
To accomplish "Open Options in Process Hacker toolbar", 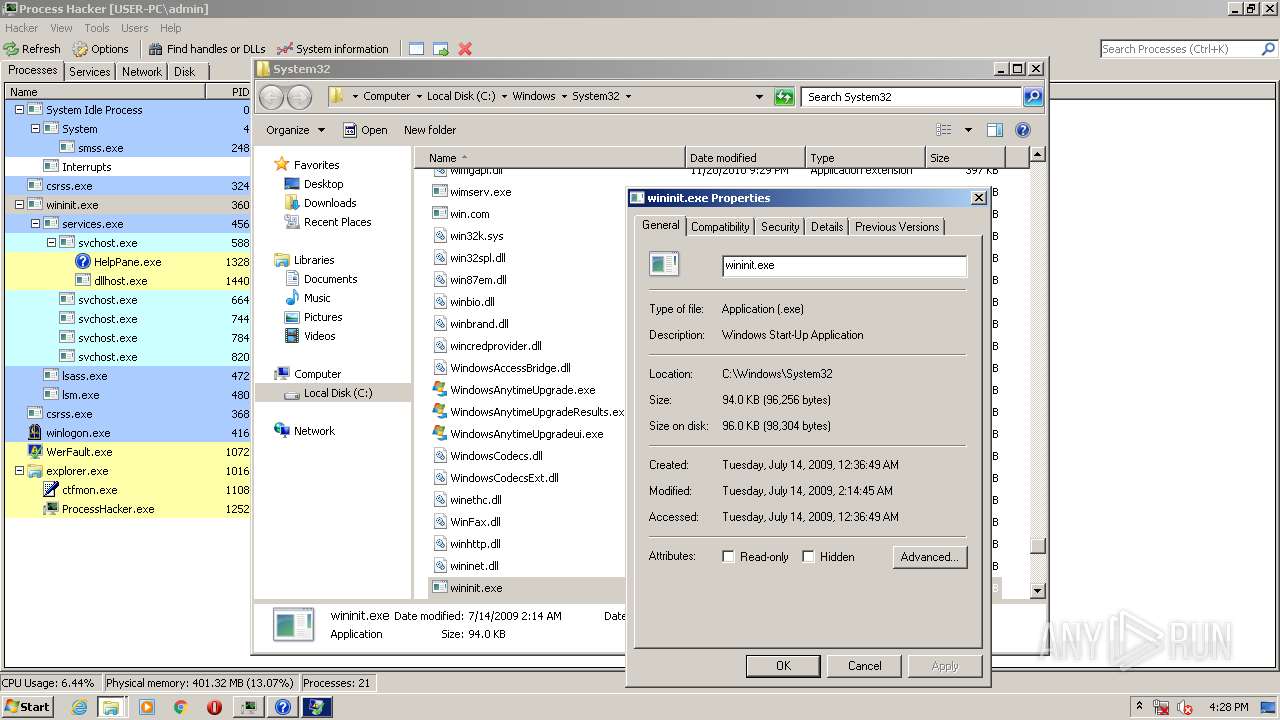I will click(100, 49).
